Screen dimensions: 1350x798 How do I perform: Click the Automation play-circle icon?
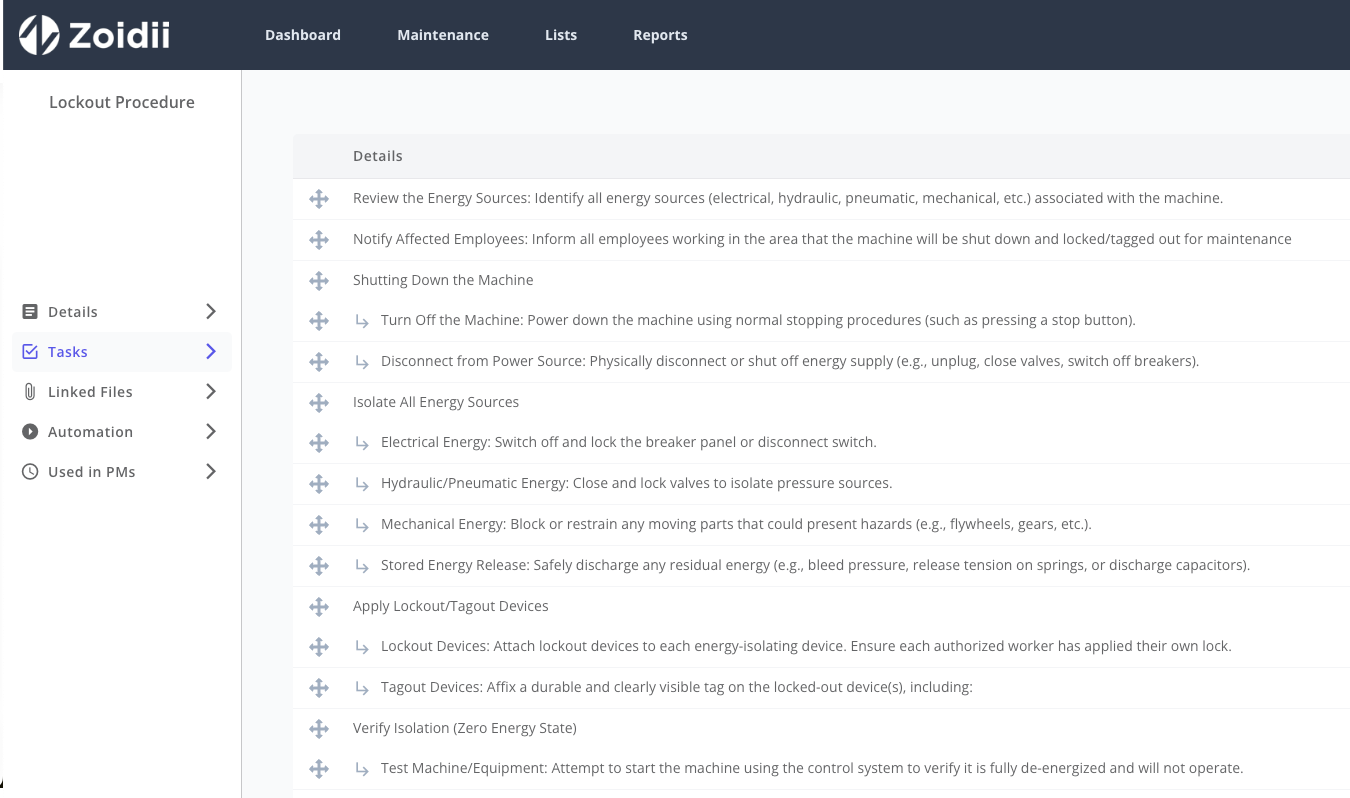coord(30,432)
